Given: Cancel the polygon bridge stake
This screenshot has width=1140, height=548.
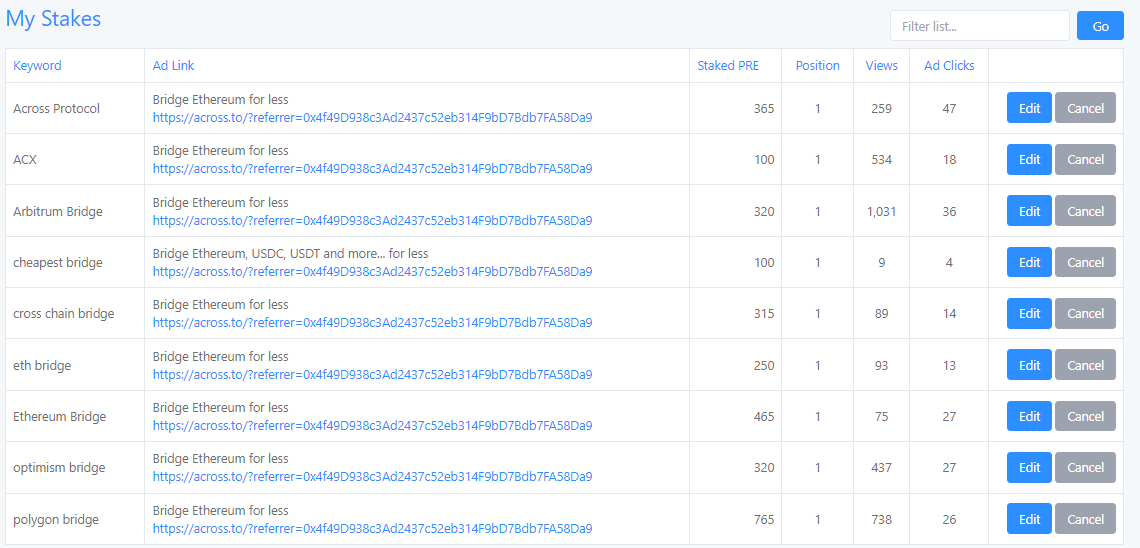Looking at the screenshot, I should [1085, 519].
